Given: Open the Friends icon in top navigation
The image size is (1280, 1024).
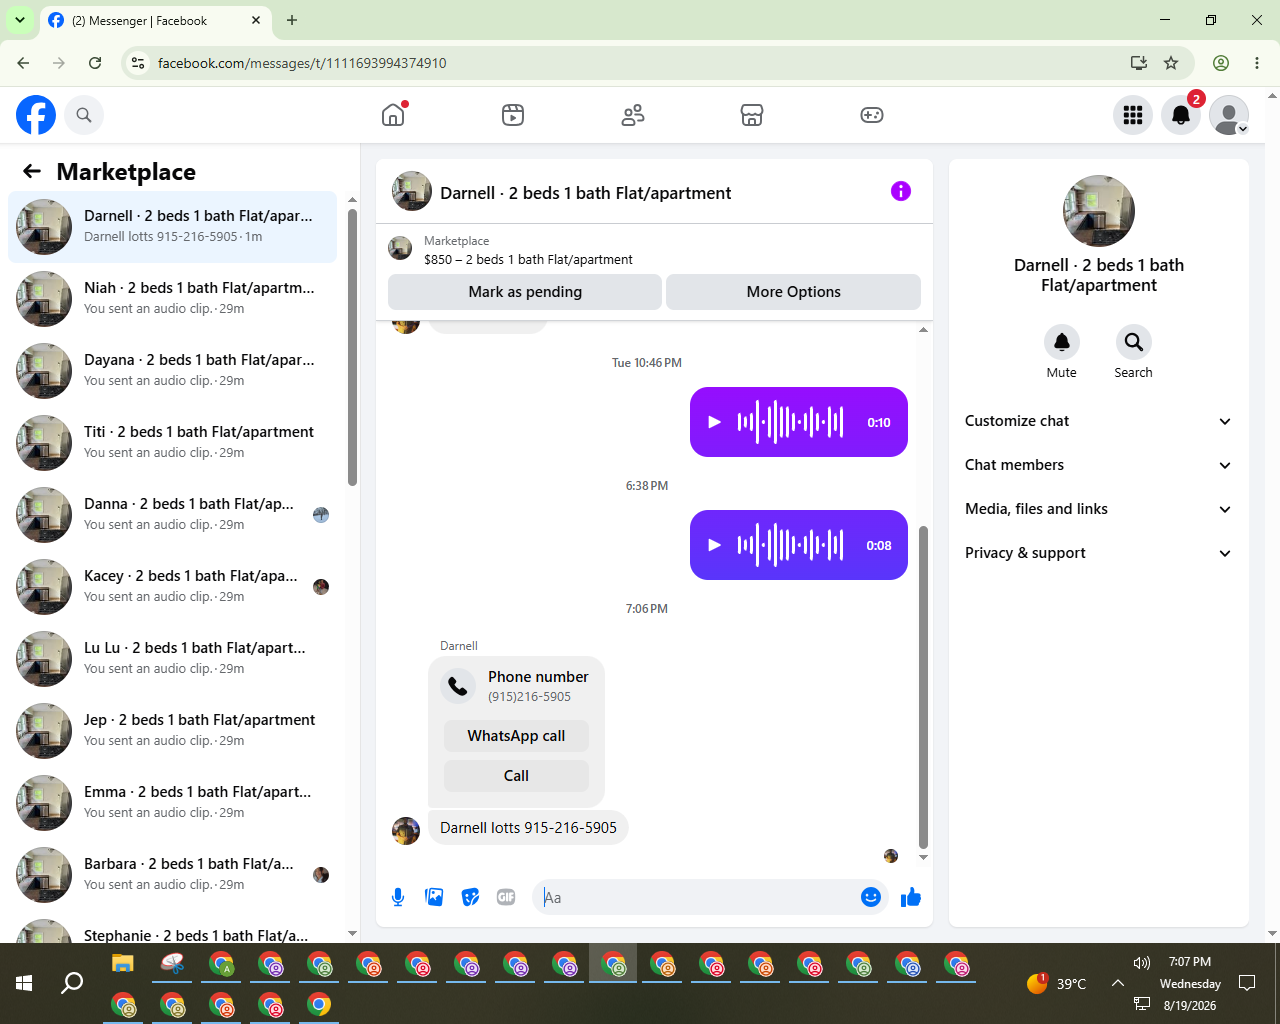Looking at the screenshot, I should (633, 115).
